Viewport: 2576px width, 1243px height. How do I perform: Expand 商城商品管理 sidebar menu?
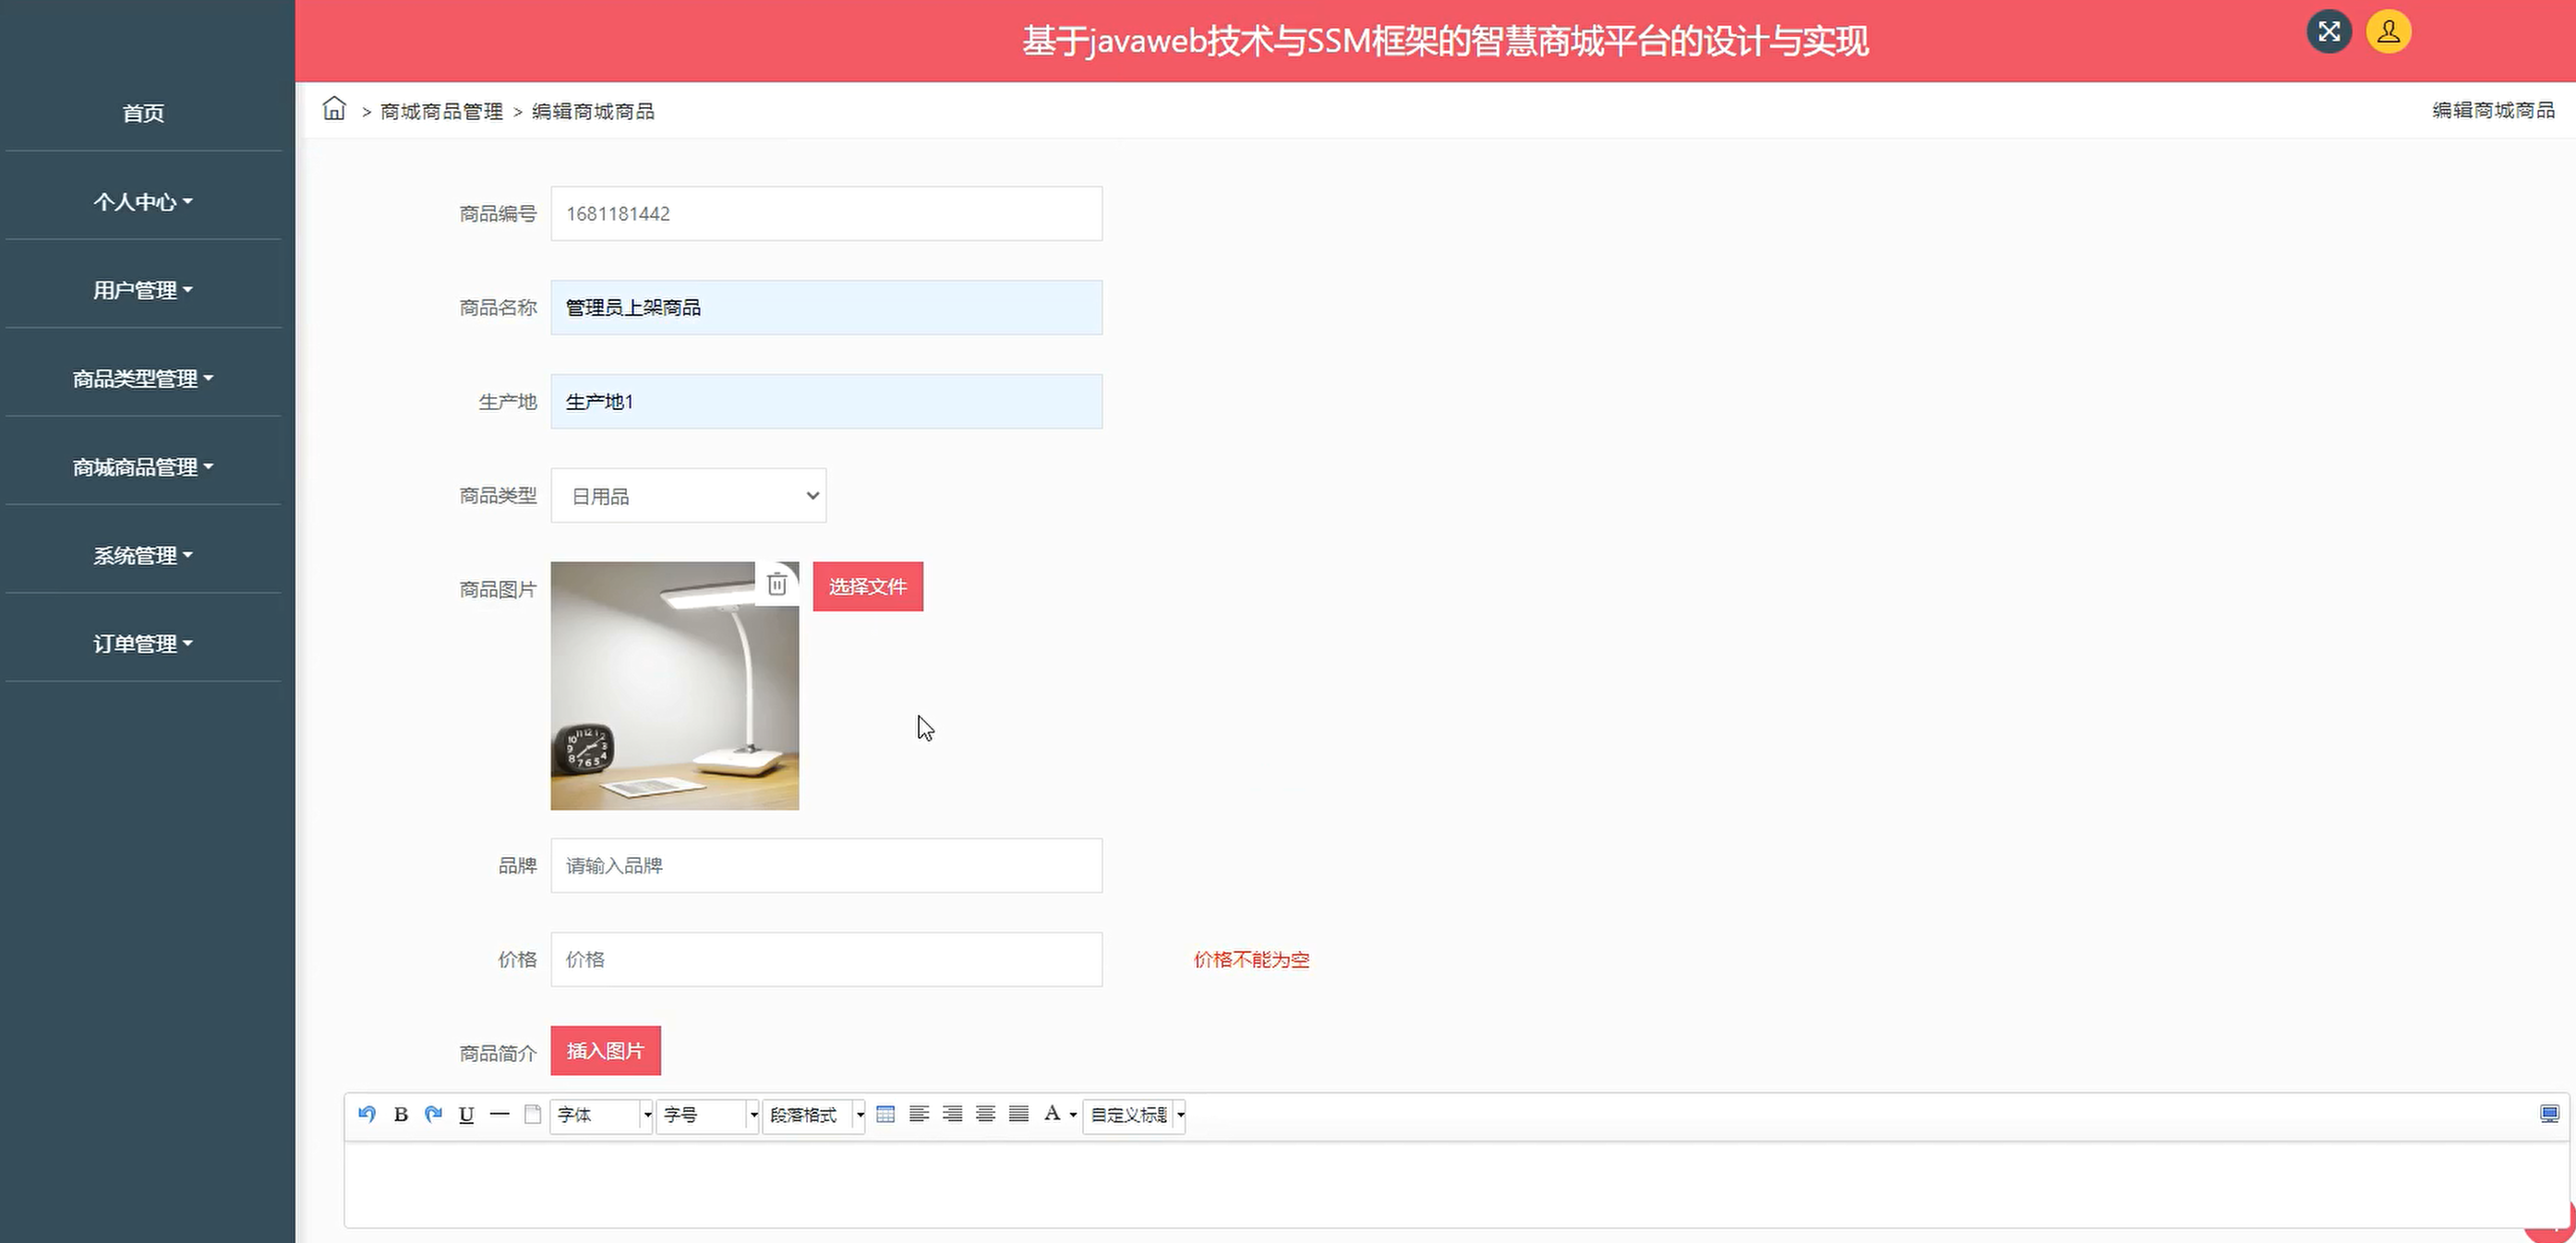pyautogui.click(x=143, y=467)
